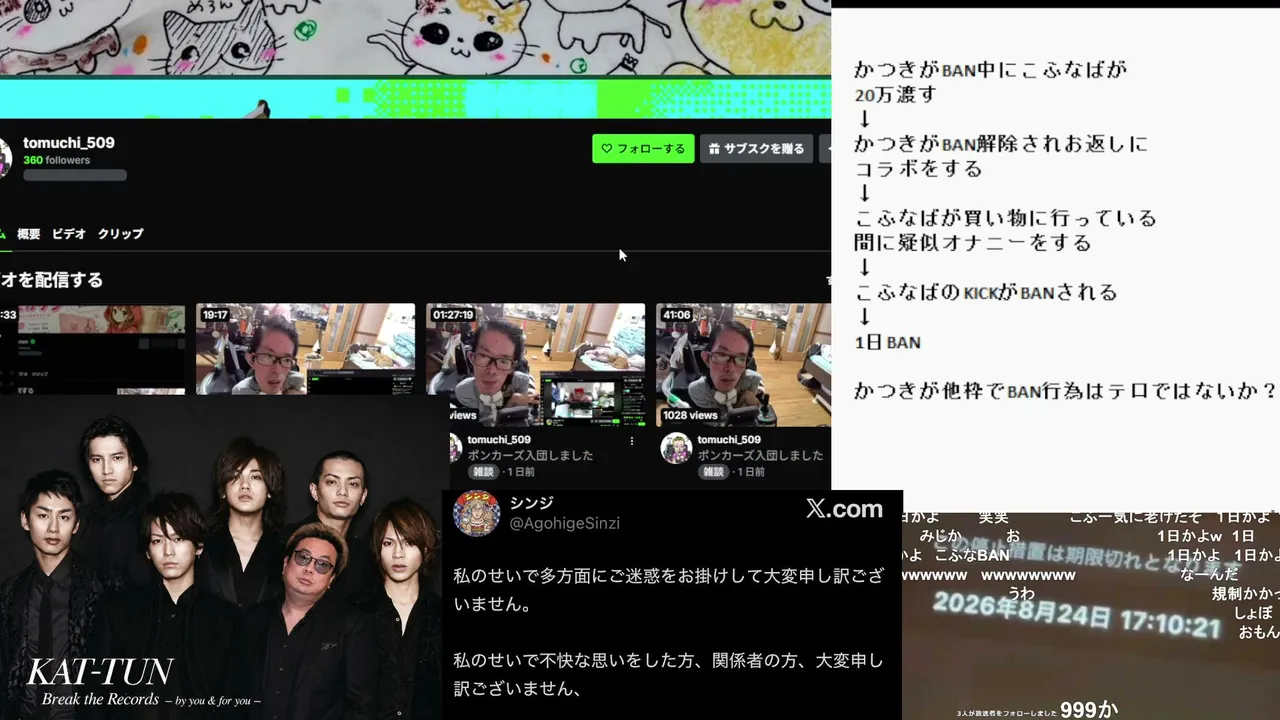Image resolution: width=1280 pixels, height=720 pixels.
Task: Click the 360 followers count
Action: coord(57,160)
